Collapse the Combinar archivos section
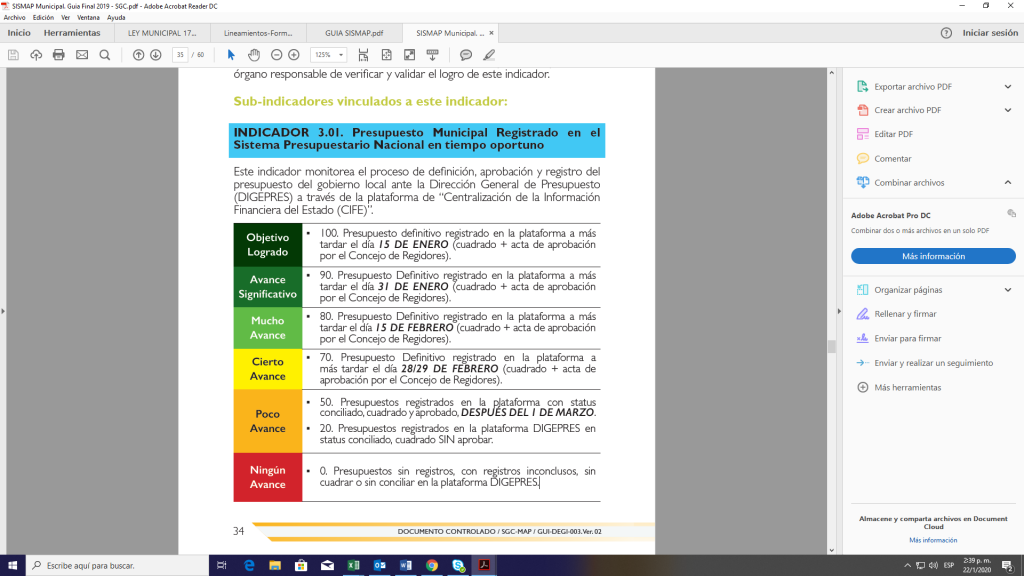This screenshot has width=1024, height=576. (1008, 183)
